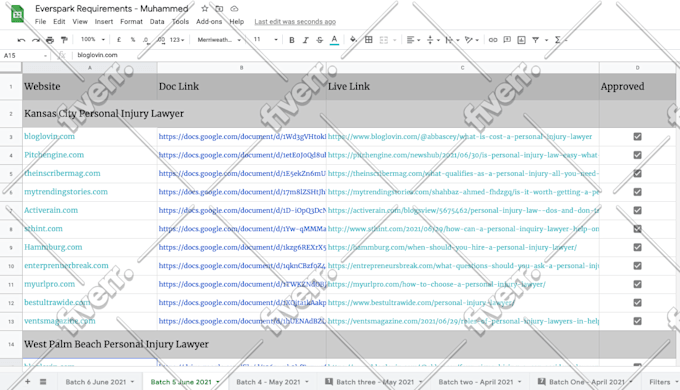This screenshot has width=680, height=390.
Task: Format selected cells as percent
Action: 133,39
